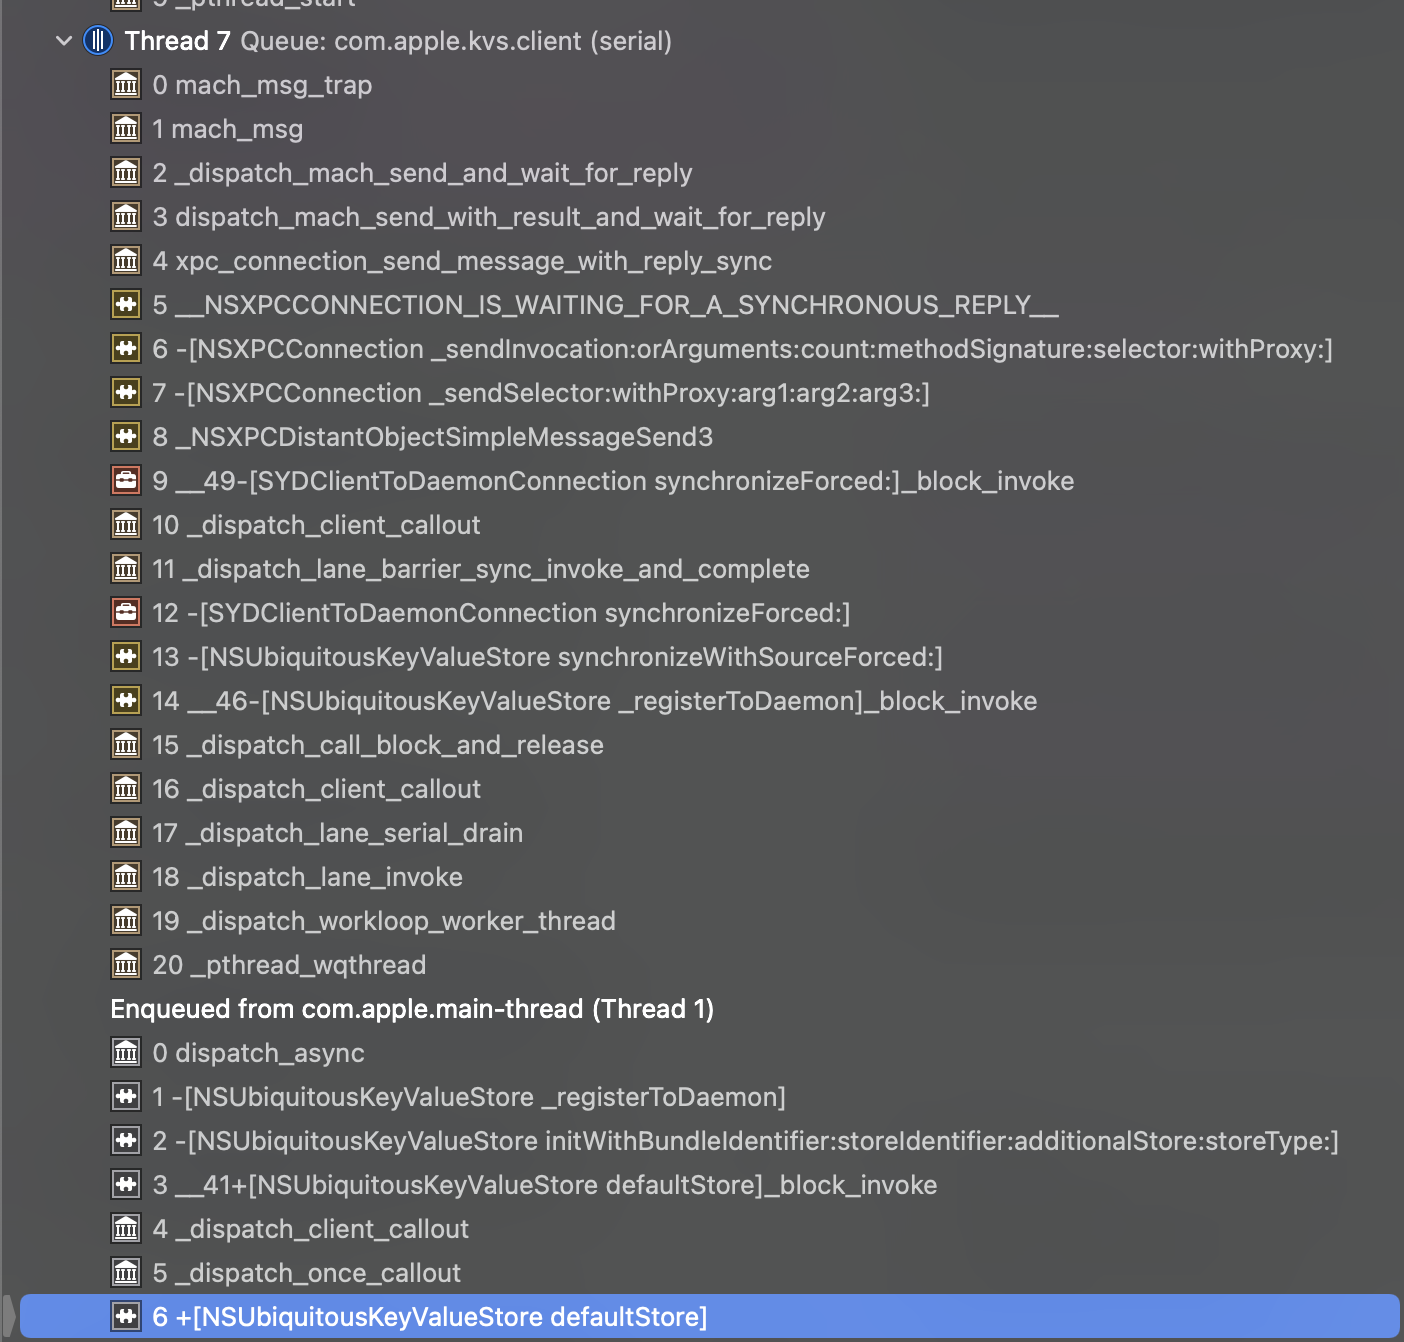Click library icon beside dispatch_async frame
This screenshot has width=1404, height=1342.
tap(126, 1053)
